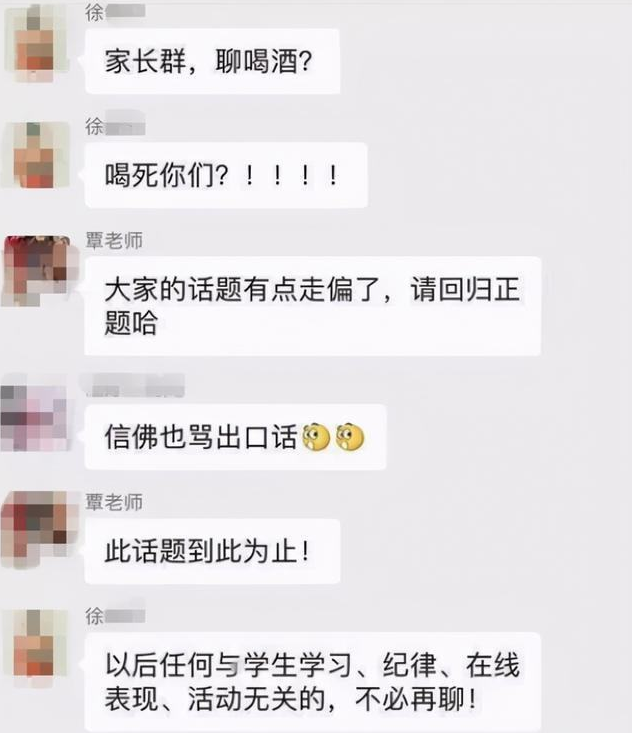632x733 pixels.
Task: Open profile picture next to "喝死你们?!!!!"
Action: coord(37,155)
